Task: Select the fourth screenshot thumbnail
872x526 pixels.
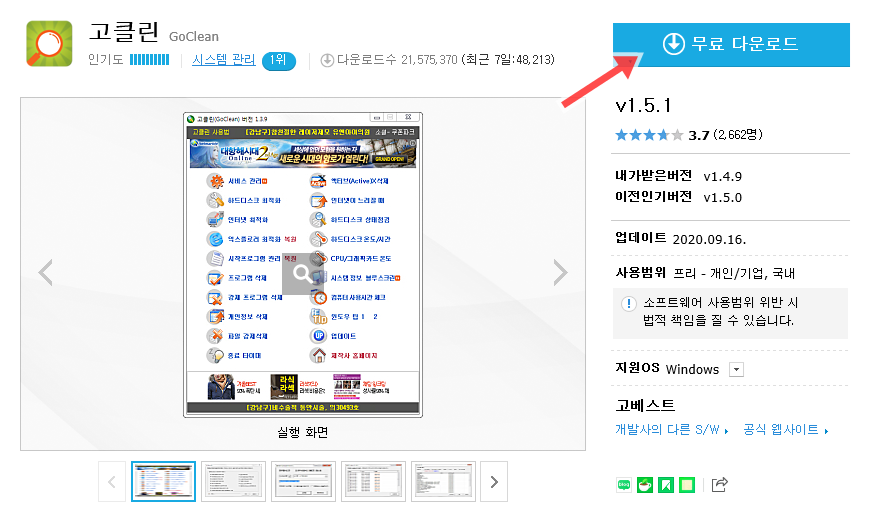Action: pos(374,482)
